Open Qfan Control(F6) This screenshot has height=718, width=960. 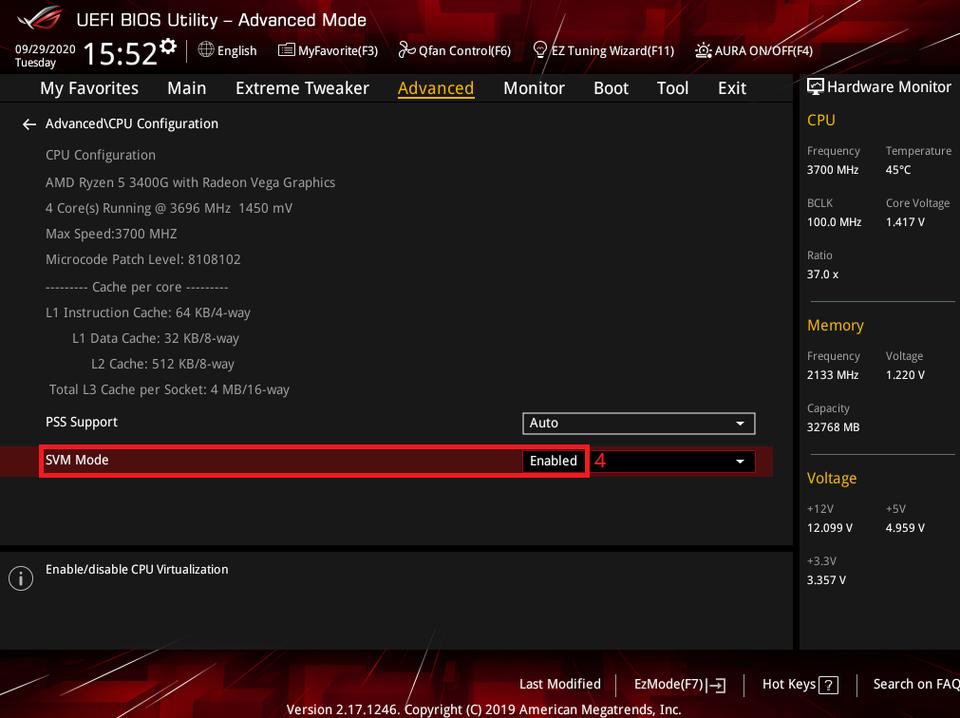[455, 50]
